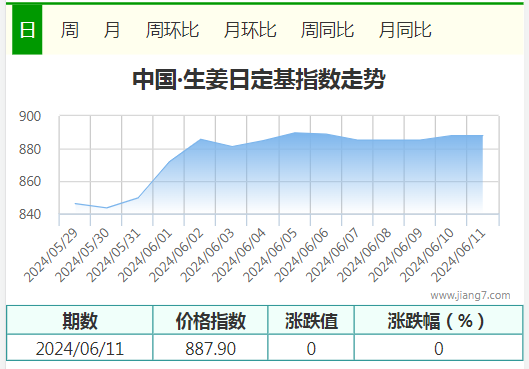Click the chart peak at 2024/06/05

click(295, 133)
